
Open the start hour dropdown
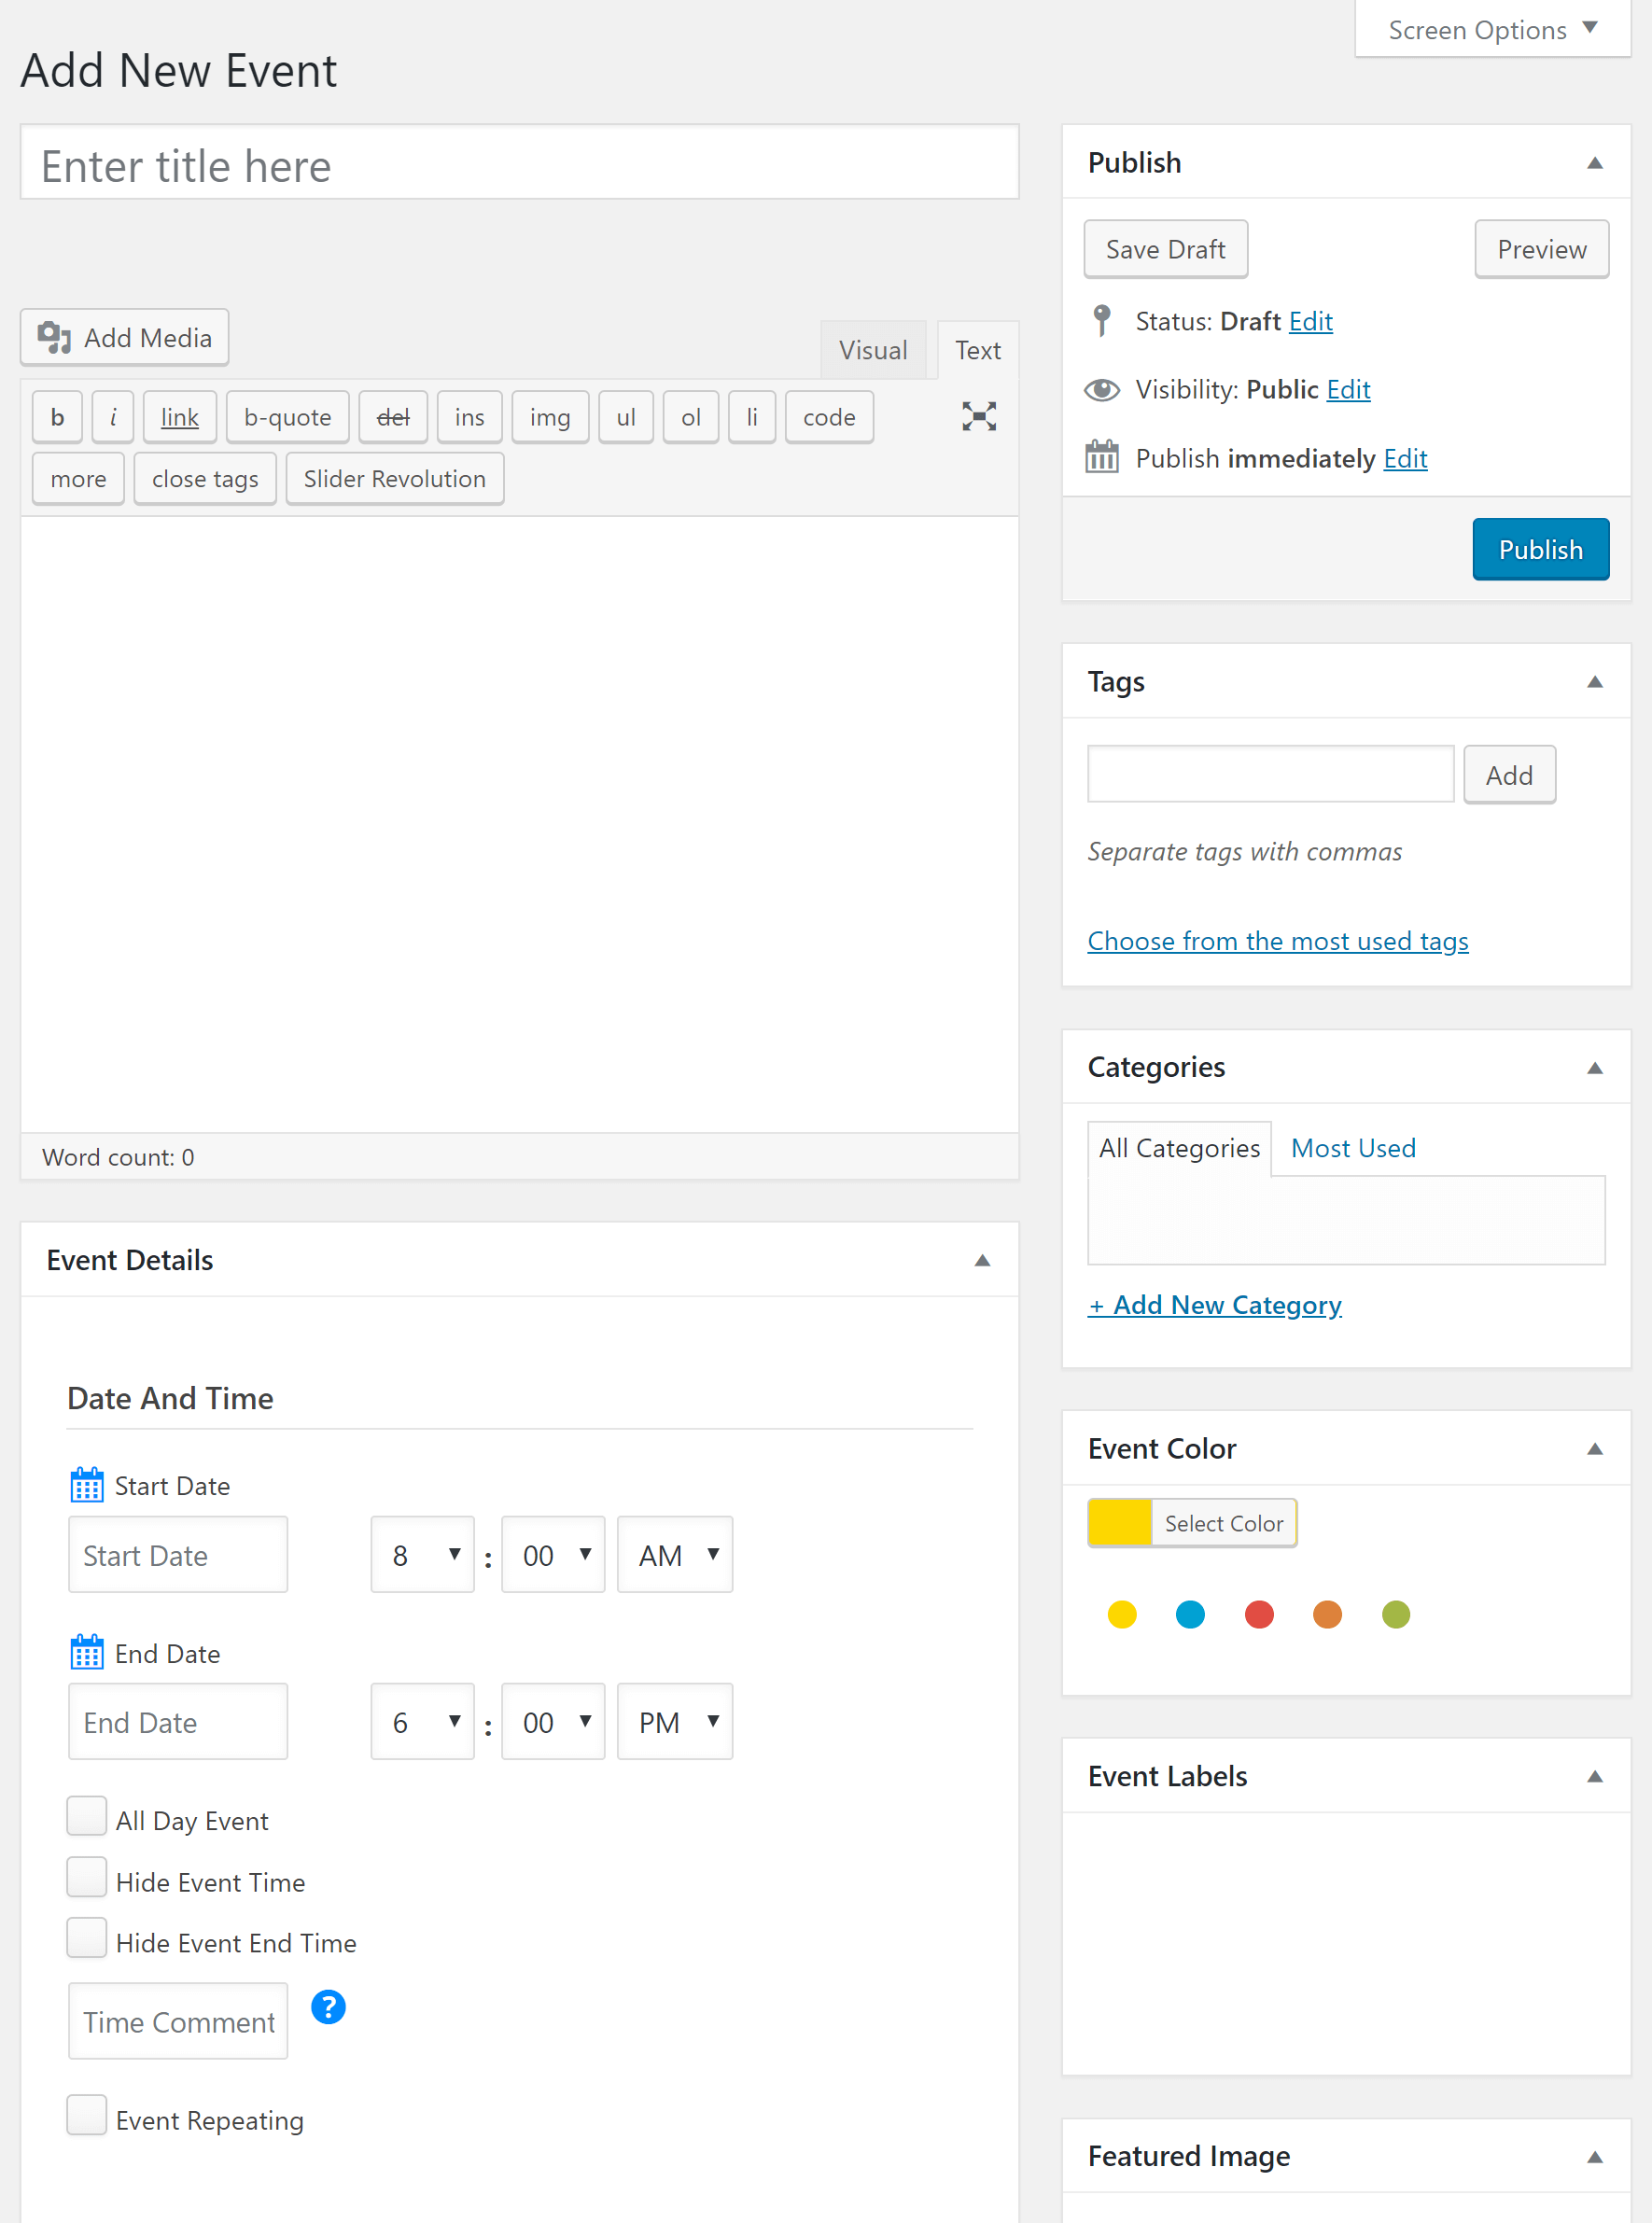click(422, 1555)
